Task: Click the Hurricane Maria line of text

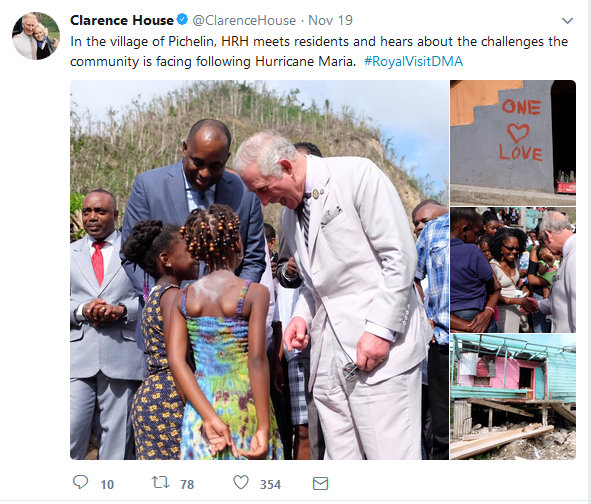Action: coord(213,61)
